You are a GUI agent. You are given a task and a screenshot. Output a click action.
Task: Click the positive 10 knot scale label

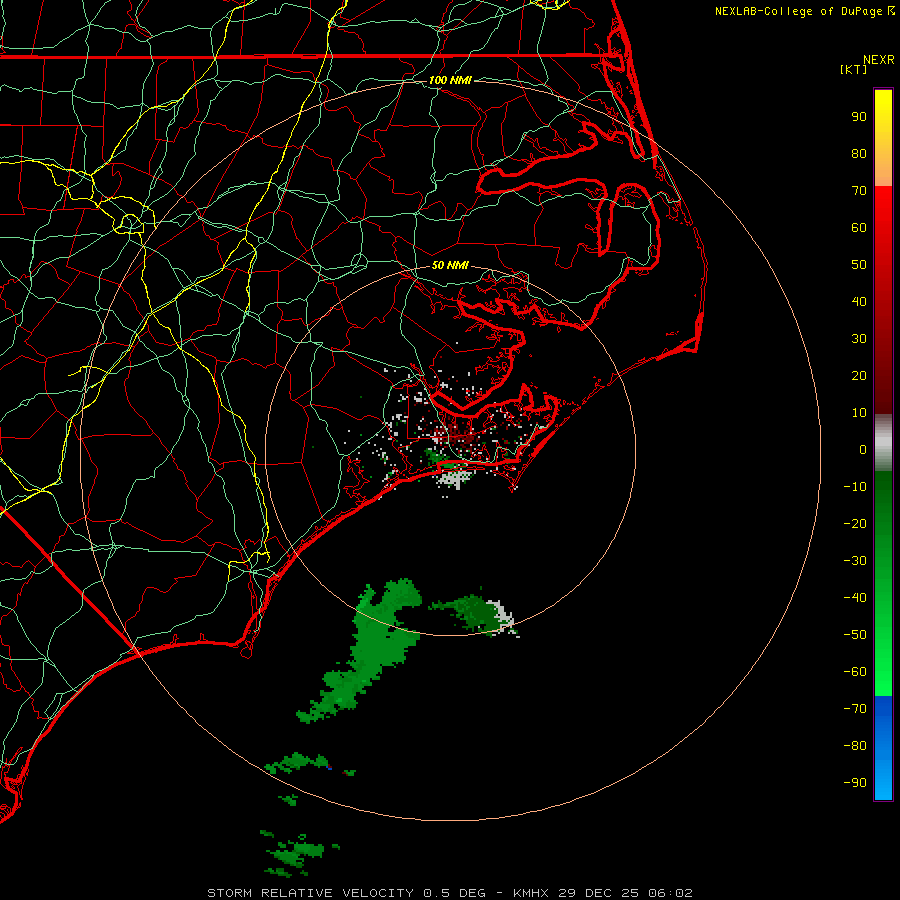(x=859, y=413)
